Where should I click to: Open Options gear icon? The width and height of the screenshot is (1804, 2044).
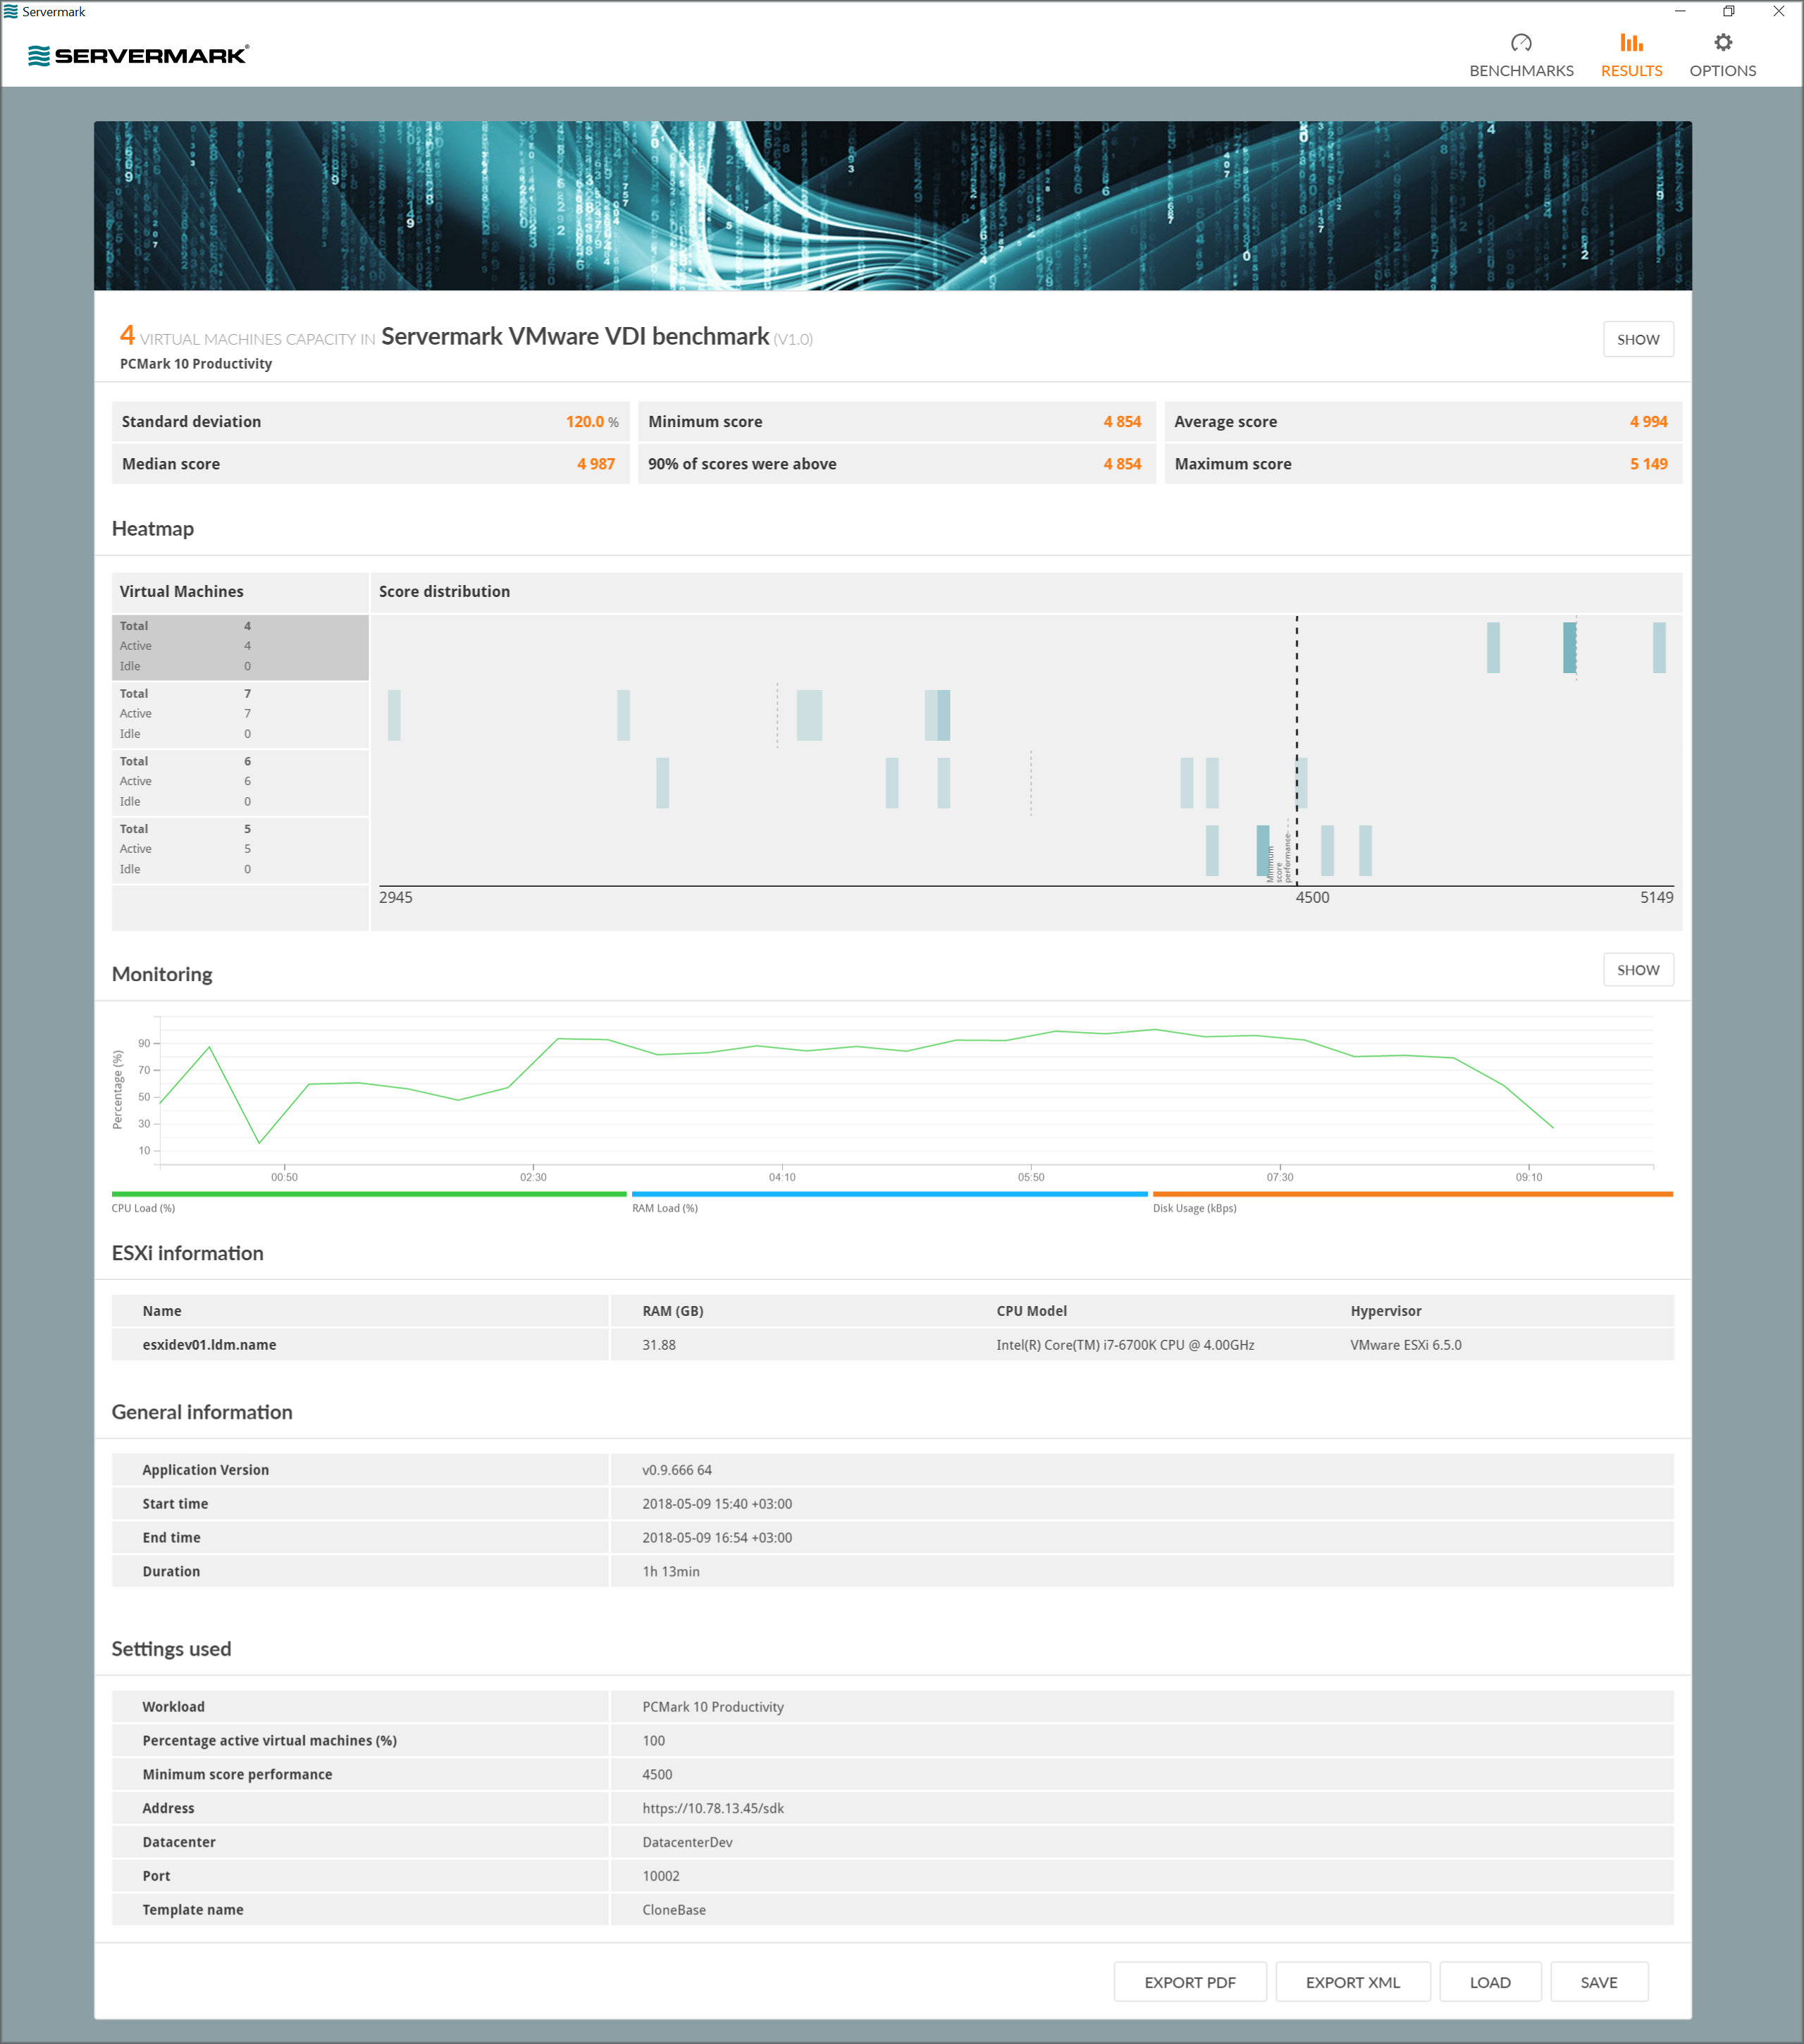(1722, 43)
